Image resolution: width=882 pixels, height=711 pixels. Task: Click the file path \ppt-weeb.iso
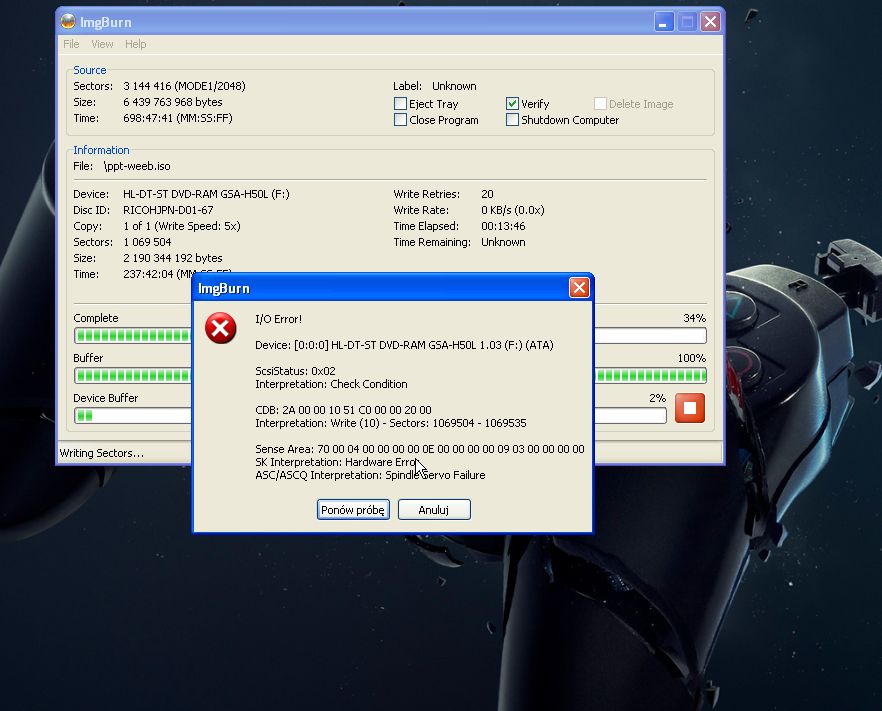click(x=137, y=166)
